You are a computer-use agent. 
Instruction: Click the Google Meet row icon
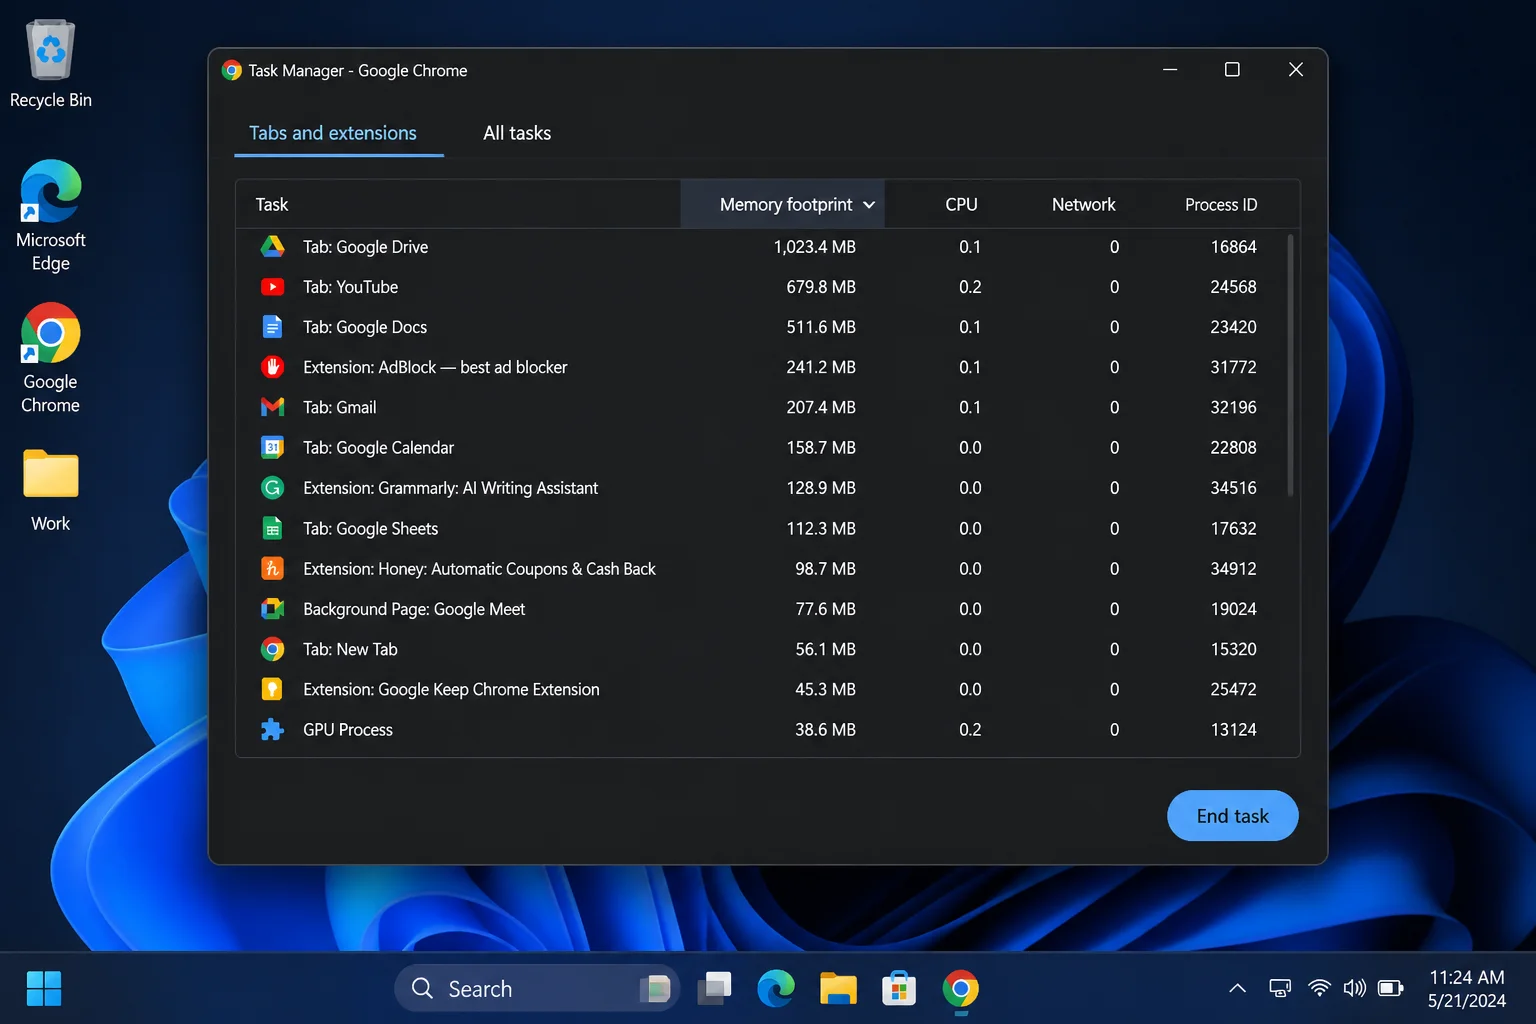(x=272, y=609)
